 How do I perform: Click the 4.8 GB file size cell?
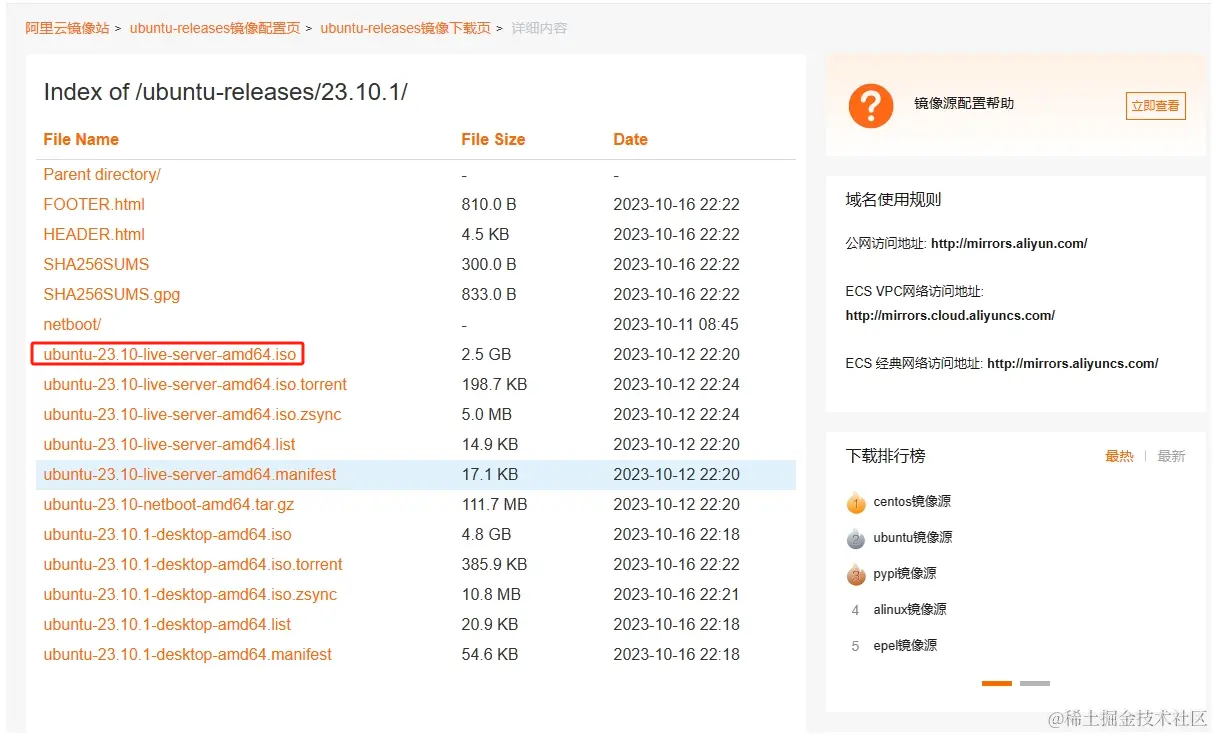(x=486, y=534)
